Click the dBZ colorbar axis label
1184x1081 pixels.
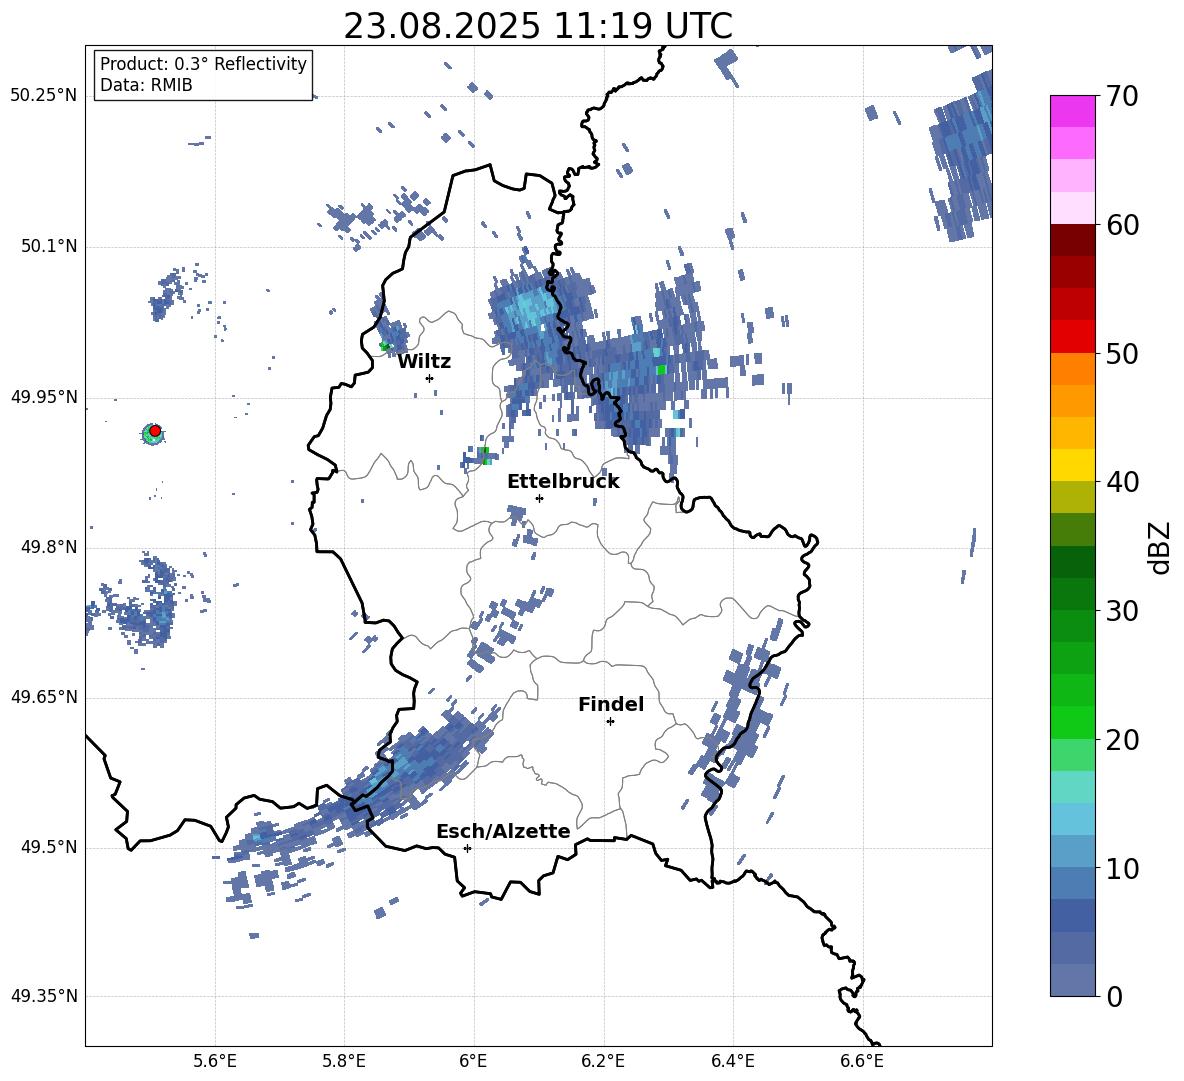[1161, 547]
